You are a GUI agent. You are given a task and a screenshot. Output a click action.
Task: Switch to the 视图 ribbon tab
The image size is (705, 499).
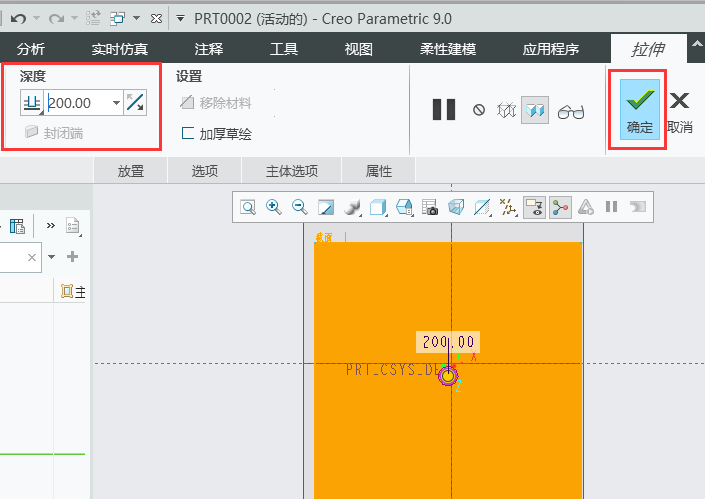point(358,49)
